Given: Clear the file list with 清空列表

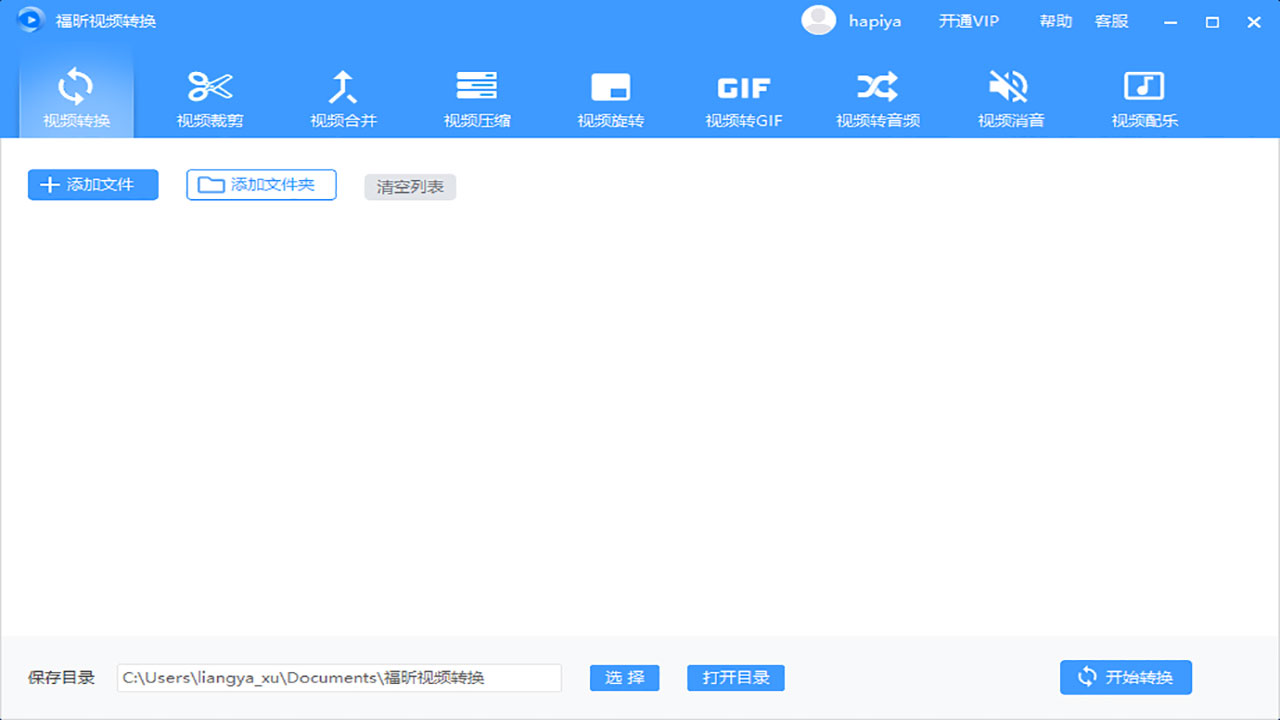Looking at the screenshot, I should coord(409,186).
